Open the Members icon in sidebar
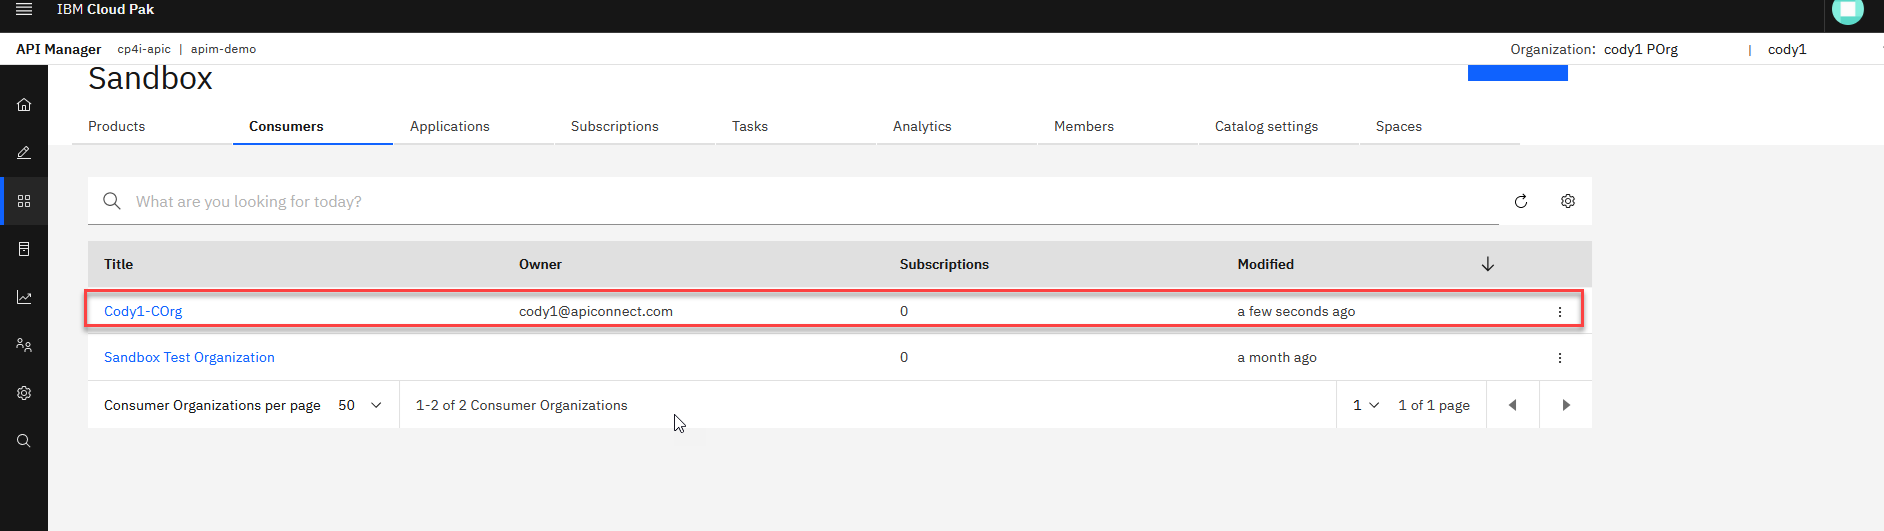The image size is (1884, 531). (24, 345)
